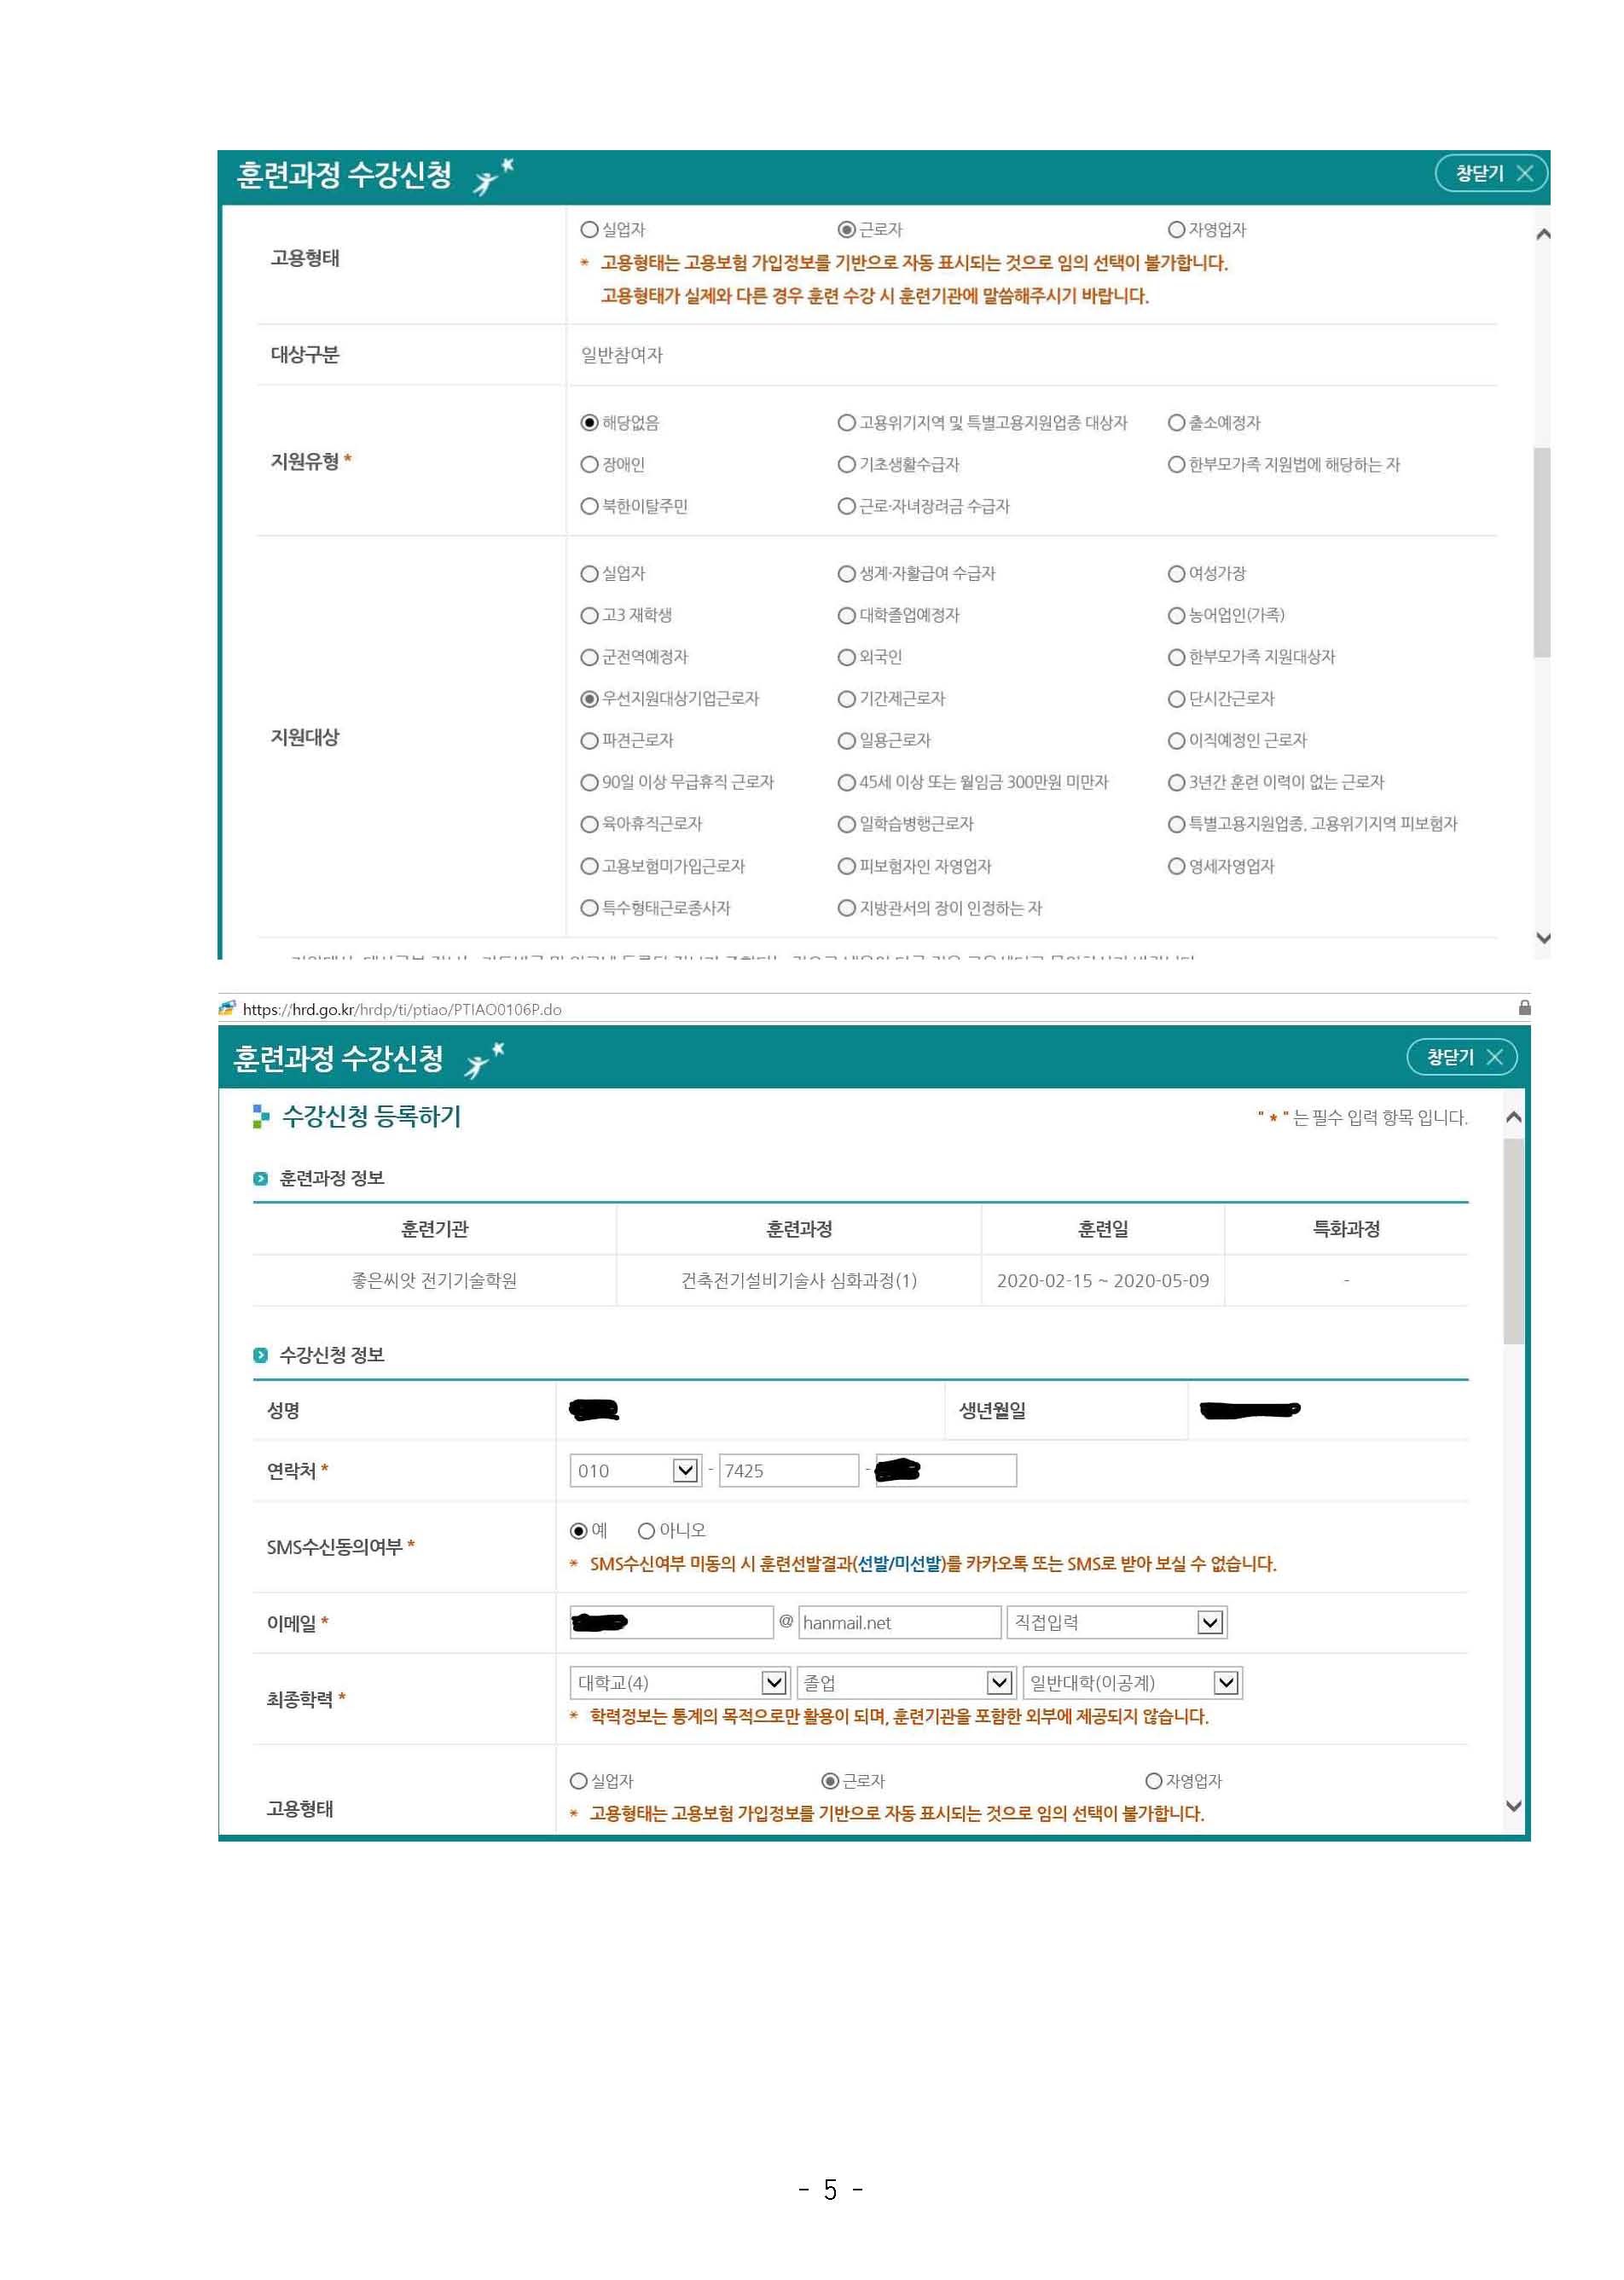This screenshot has height=2280, width=1624.
Task: Click the top panel scrollbar thumb
Action: (x=1543, y=552)
